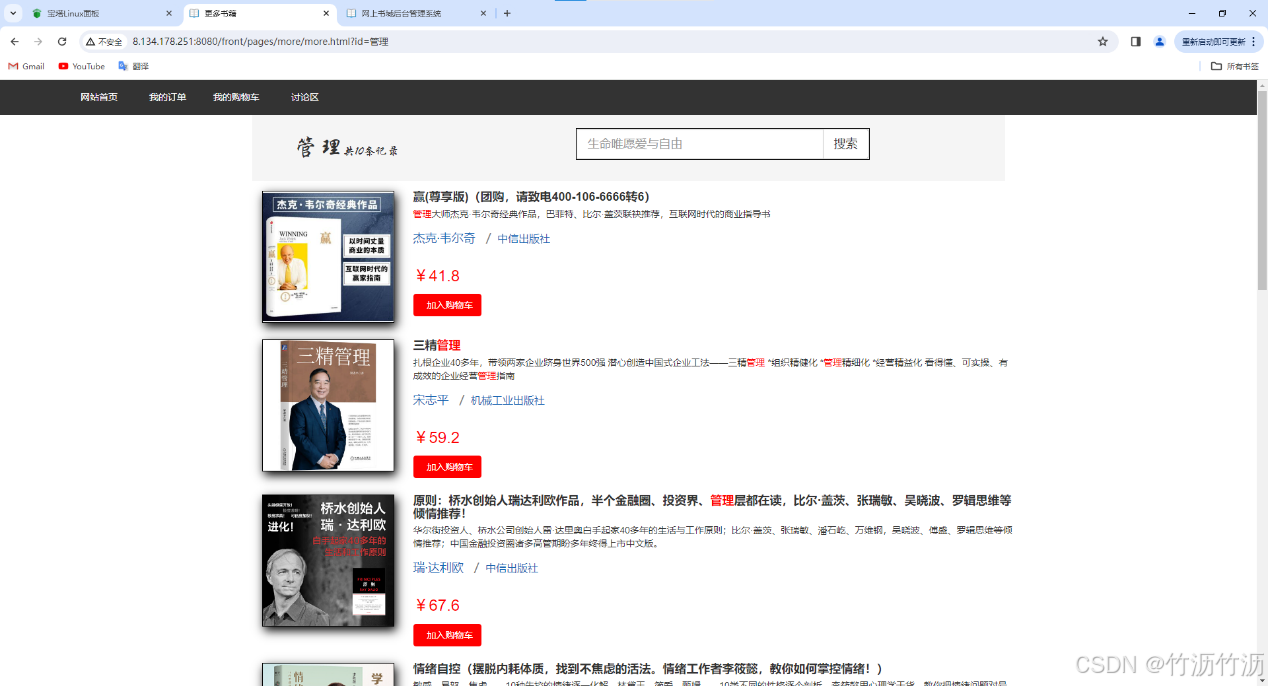This screenshot has width=1268, height=686.
Task: Open 我的订单 in the navigation bar
Action: pyautogui.click(x=168, y=97)
